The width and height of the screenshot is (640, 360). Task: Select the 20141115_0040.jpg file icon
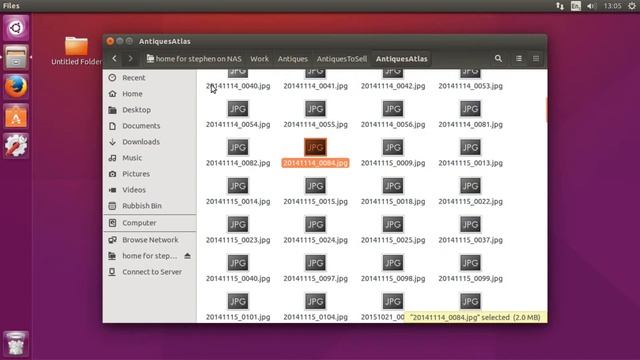[x=238, y=263]
